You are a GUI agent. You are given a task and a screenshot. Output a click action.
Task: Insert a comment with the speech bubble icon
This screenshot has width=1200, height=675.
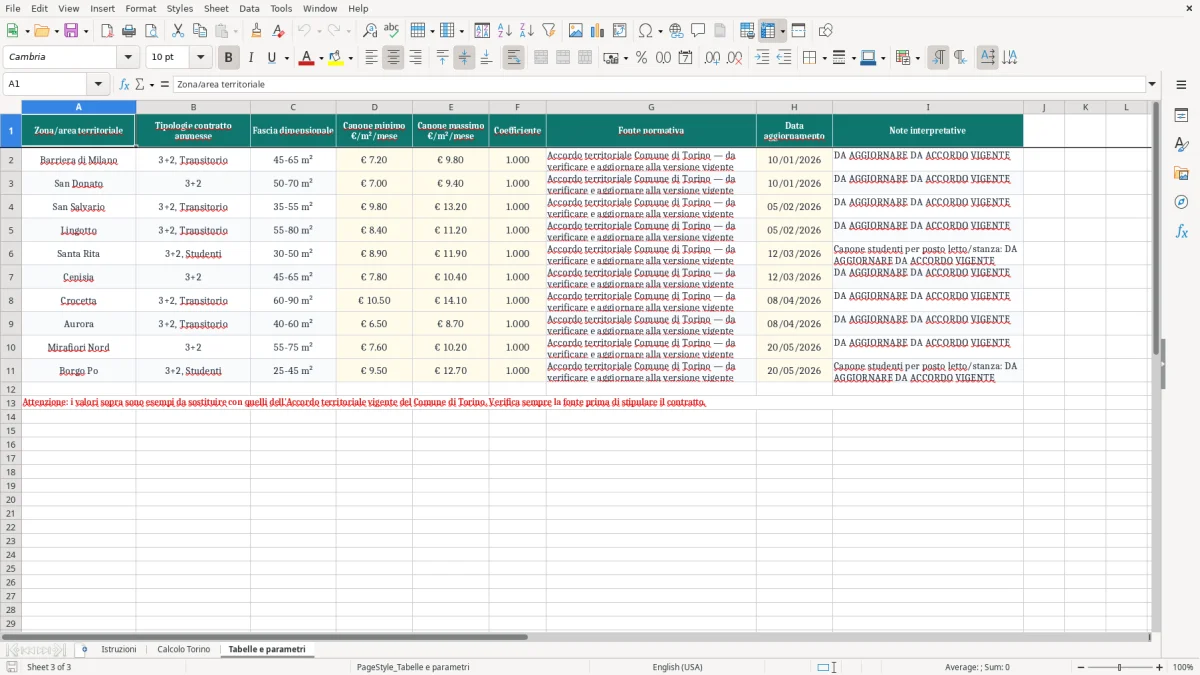[x=698, y=31]
